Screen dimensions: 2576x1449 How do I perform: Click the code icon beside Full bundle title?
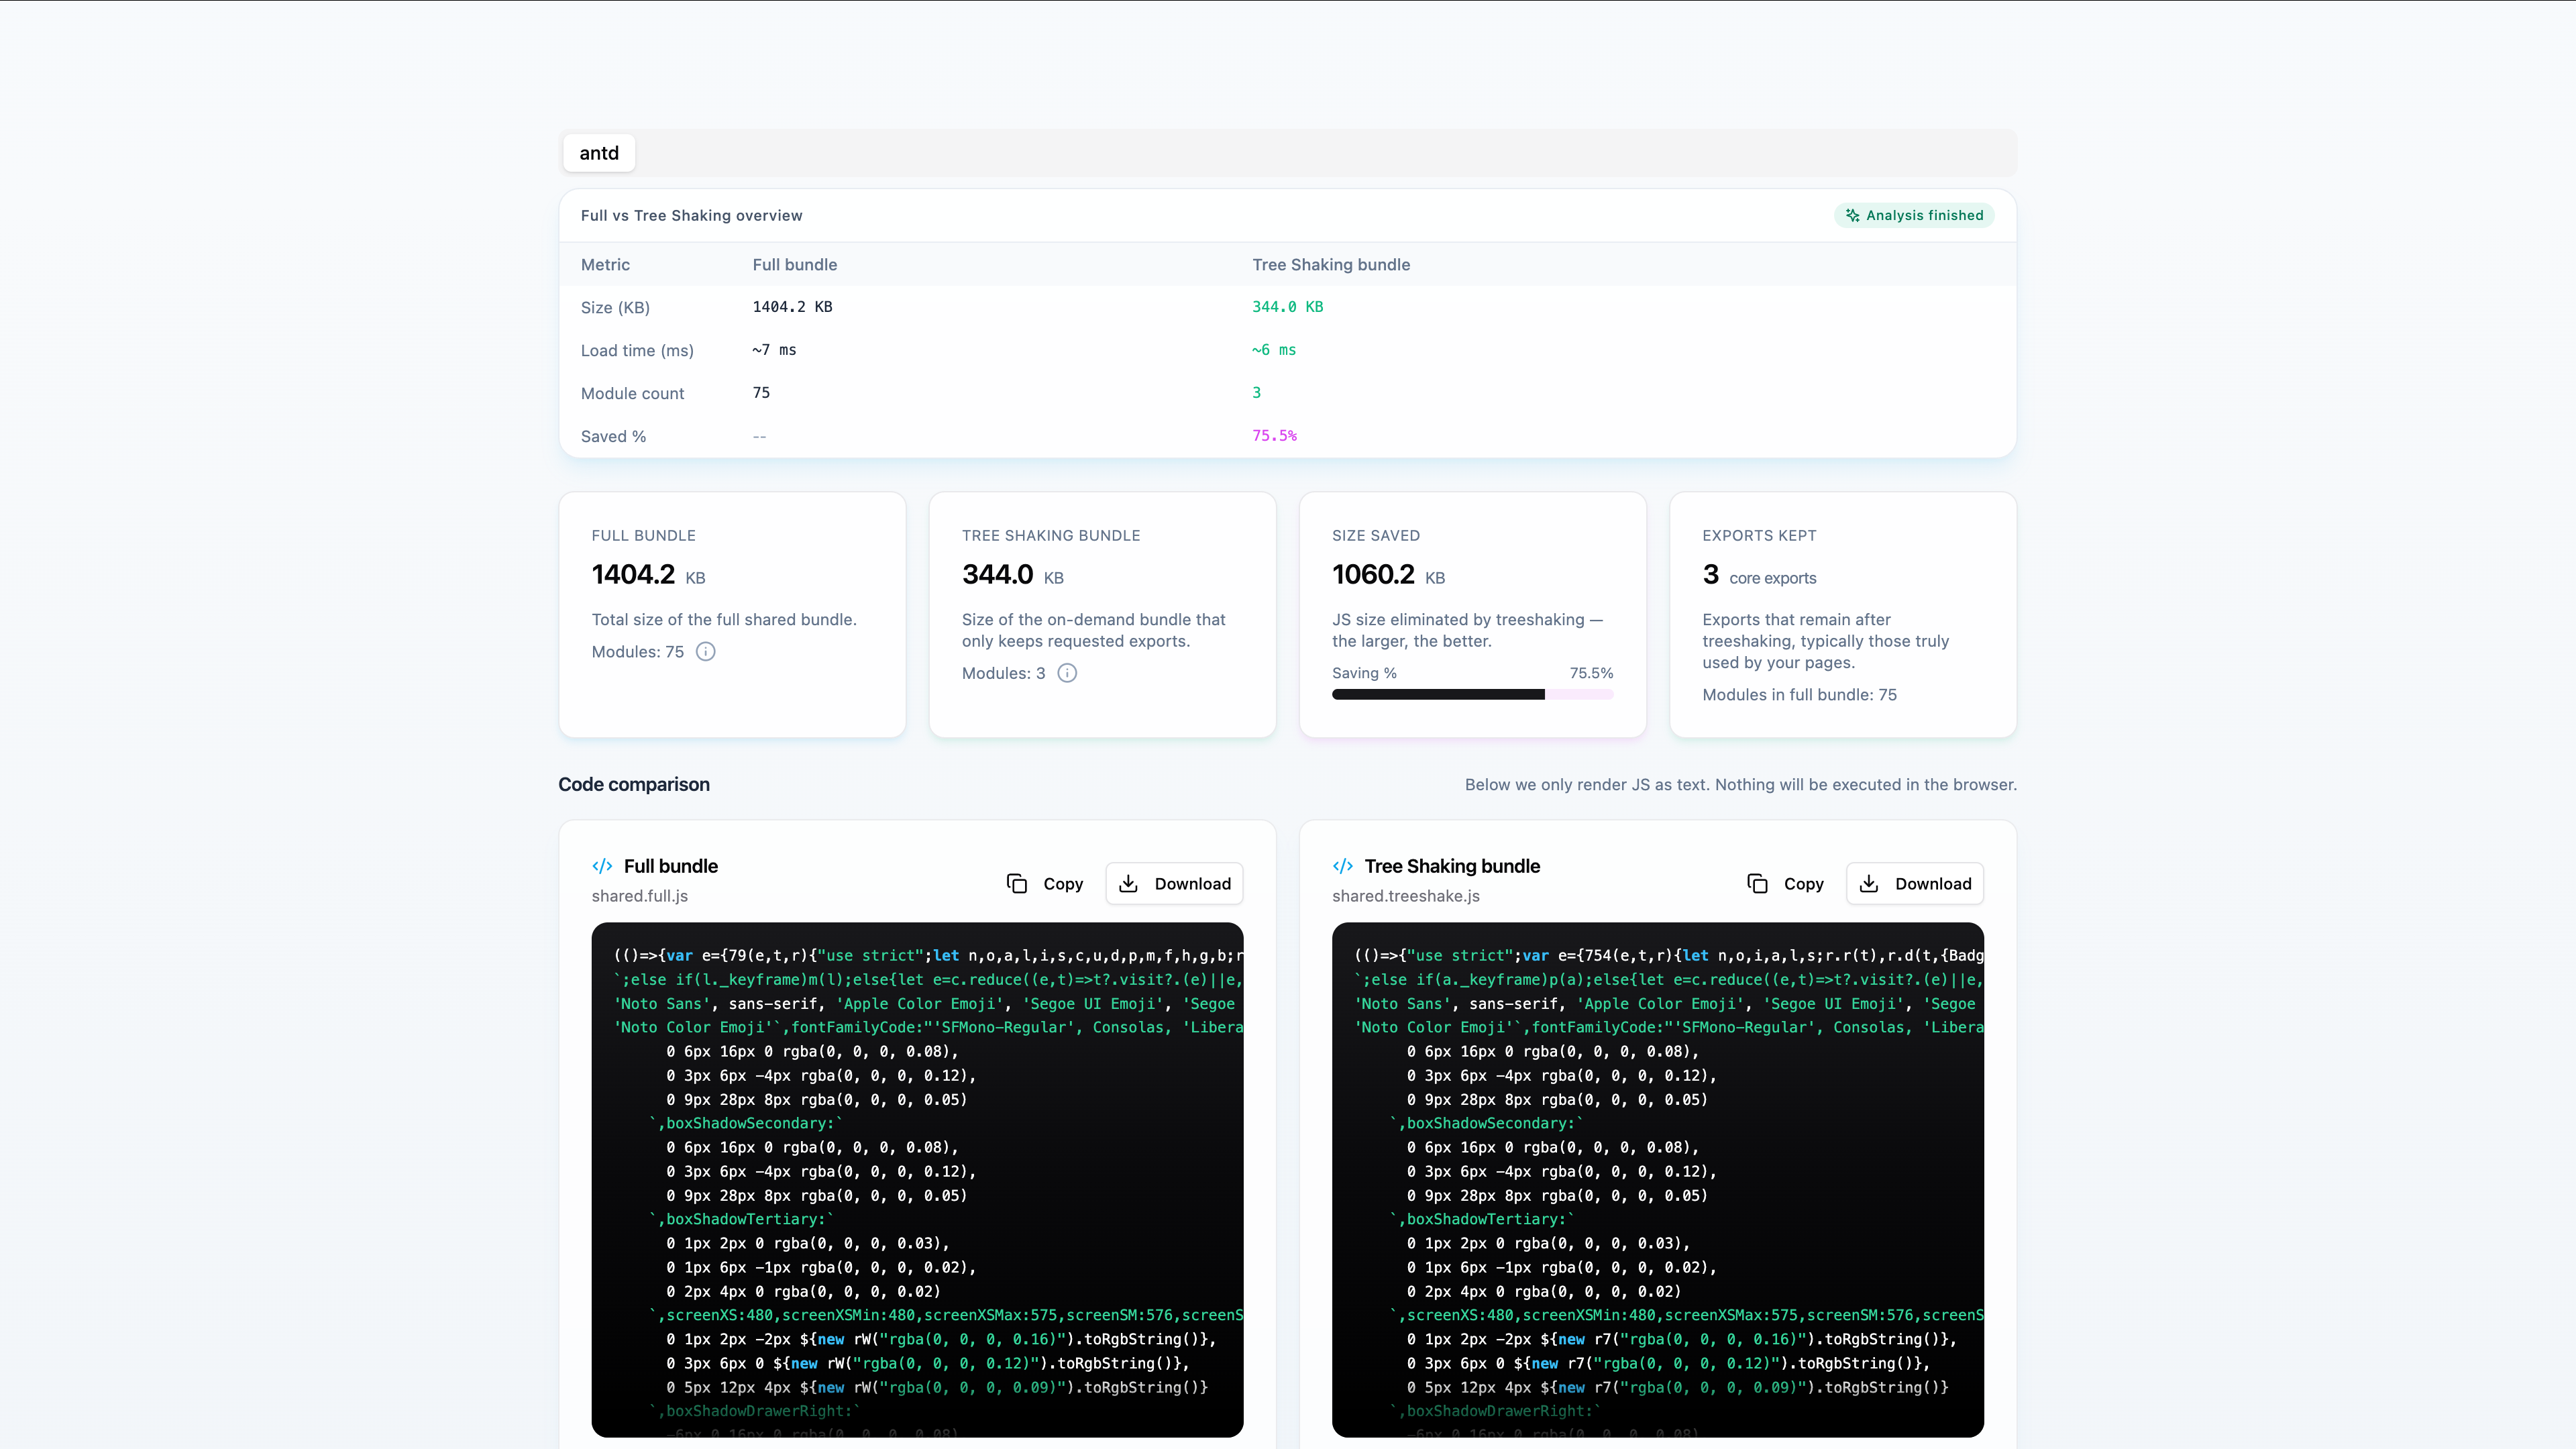tap(602, 866)
